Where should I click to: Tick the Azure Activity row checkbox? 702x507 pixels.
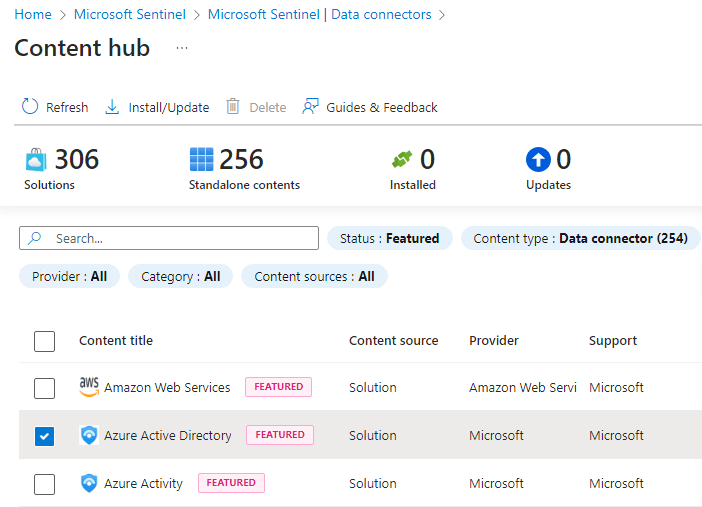[x=44, y=484]
